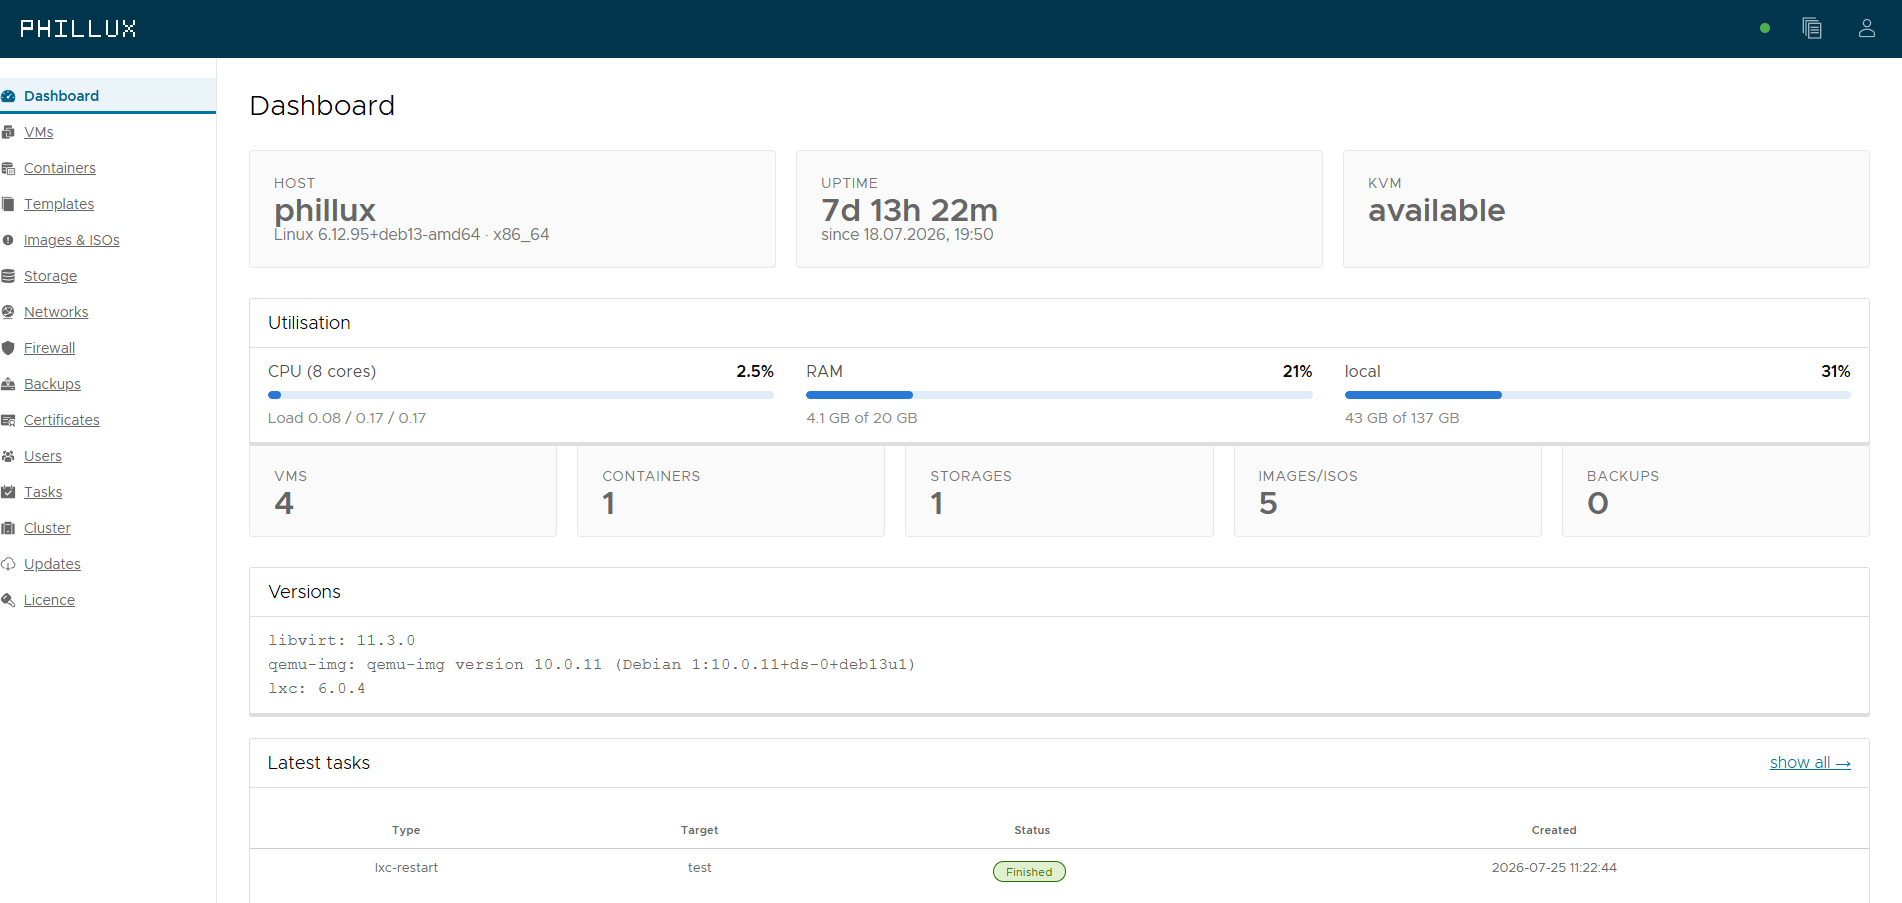
Task: Click 'show all' in Latest tasks
Action: click(x=1810, y=762)
